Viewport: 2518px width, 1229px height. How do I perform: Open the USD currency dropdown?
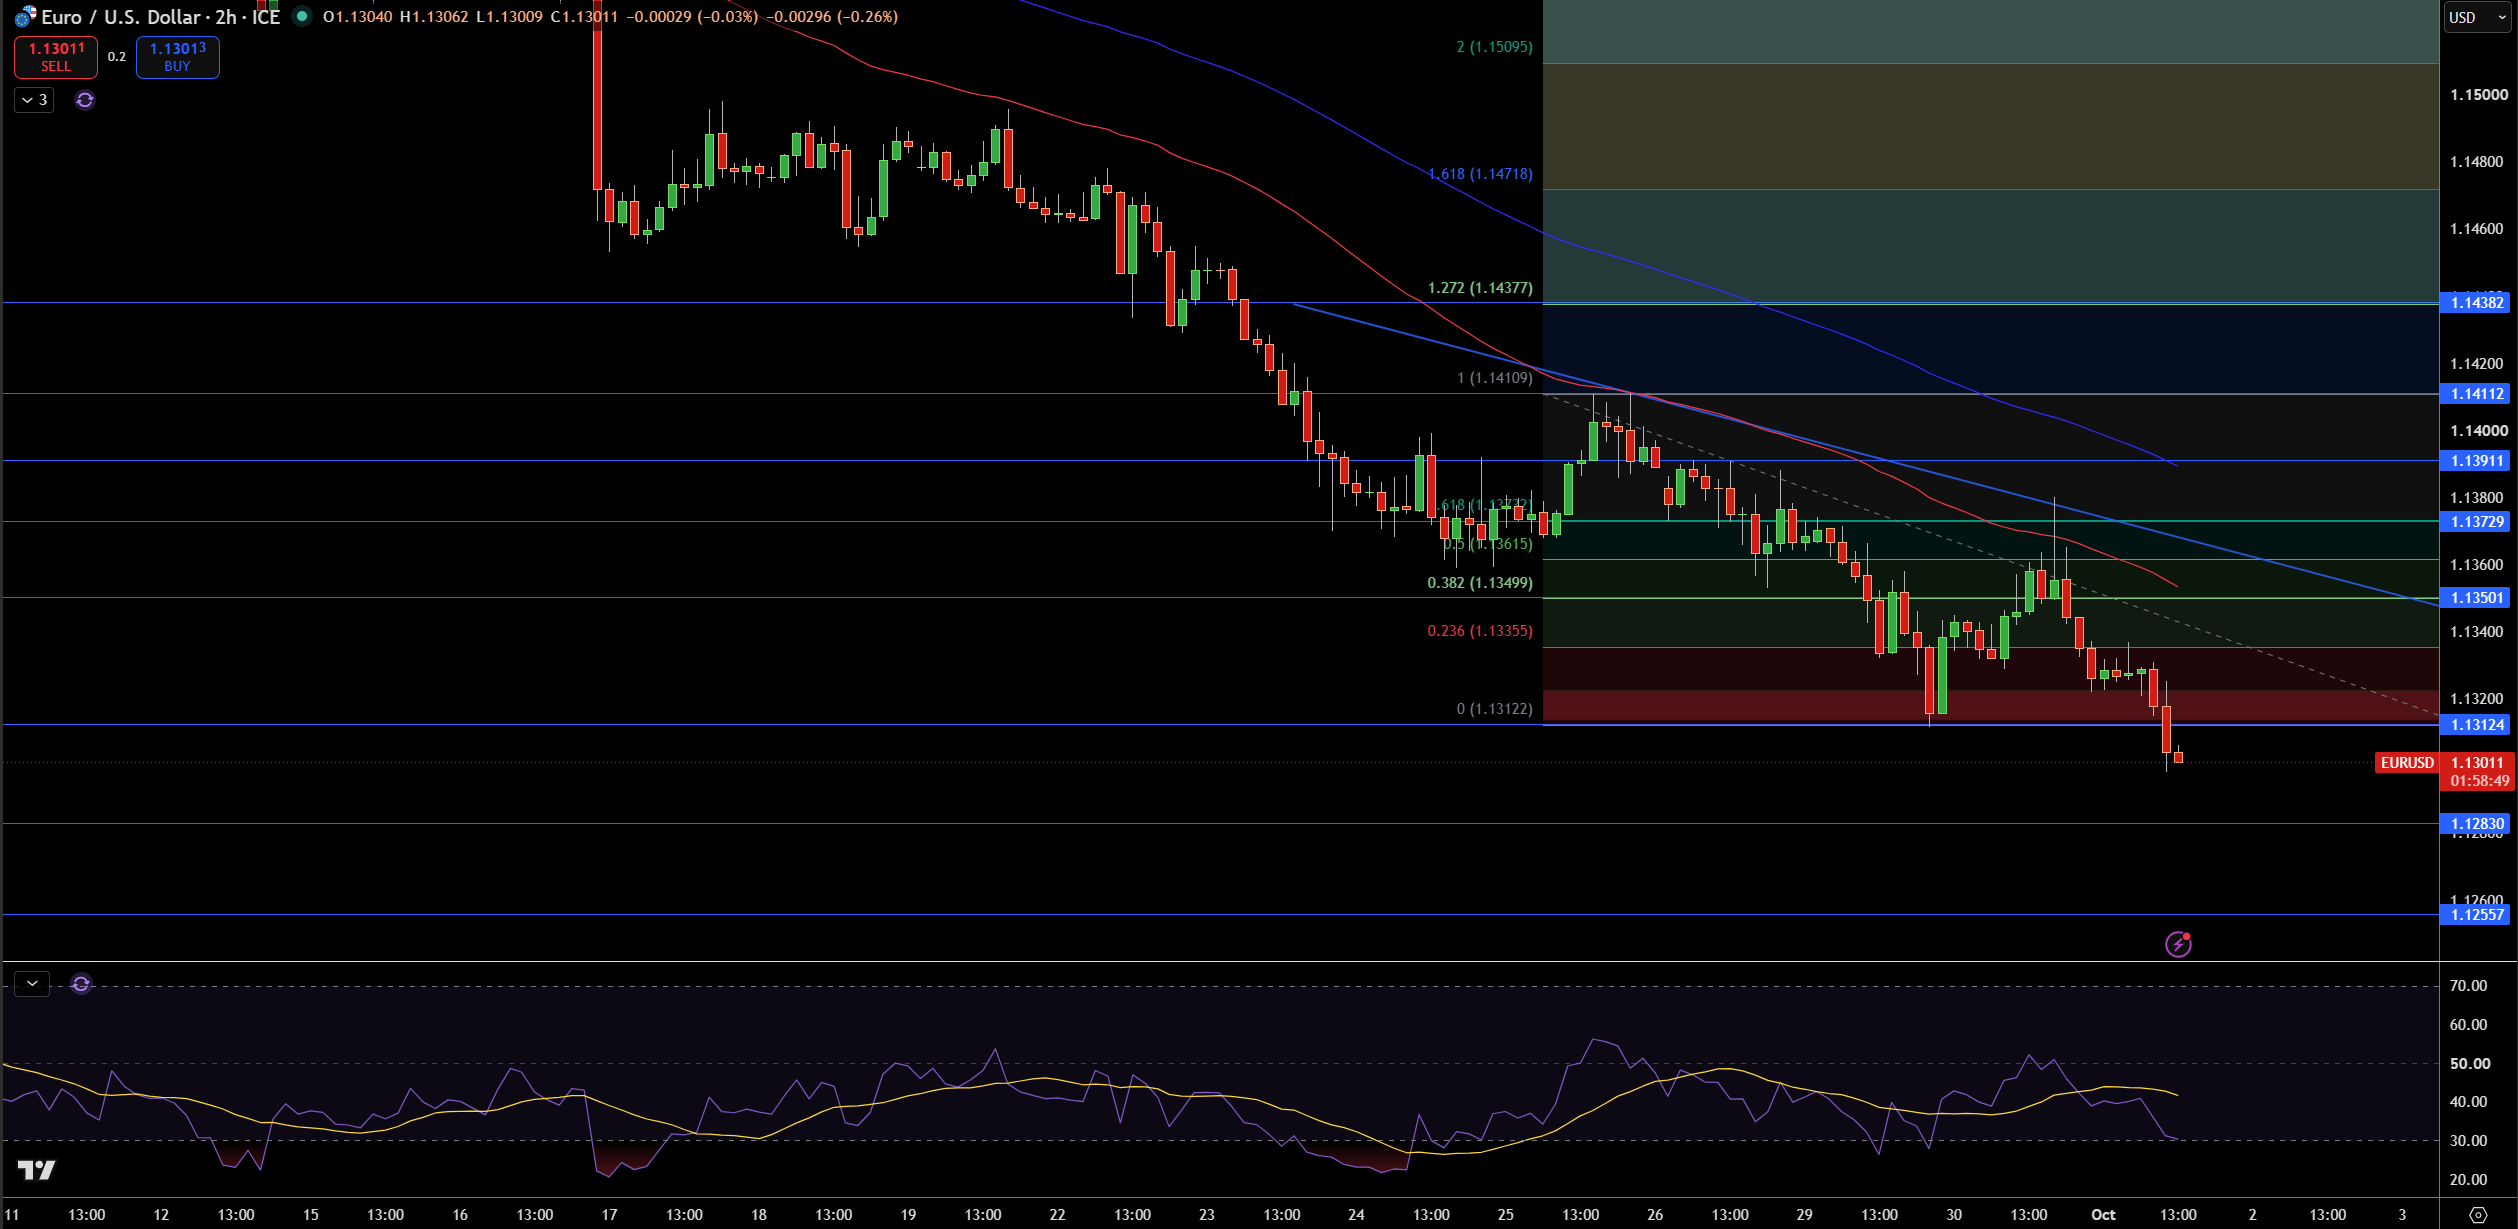coord(2477,17)
